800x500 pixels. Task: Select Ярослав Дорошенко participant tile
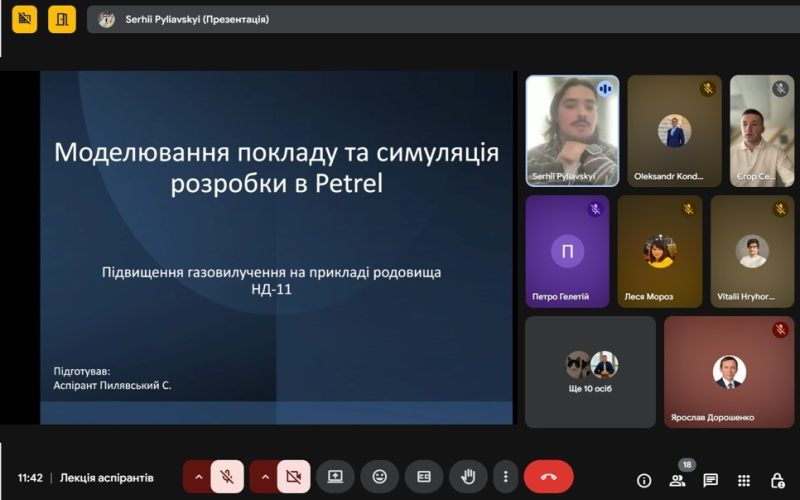[x=729, y=372]
